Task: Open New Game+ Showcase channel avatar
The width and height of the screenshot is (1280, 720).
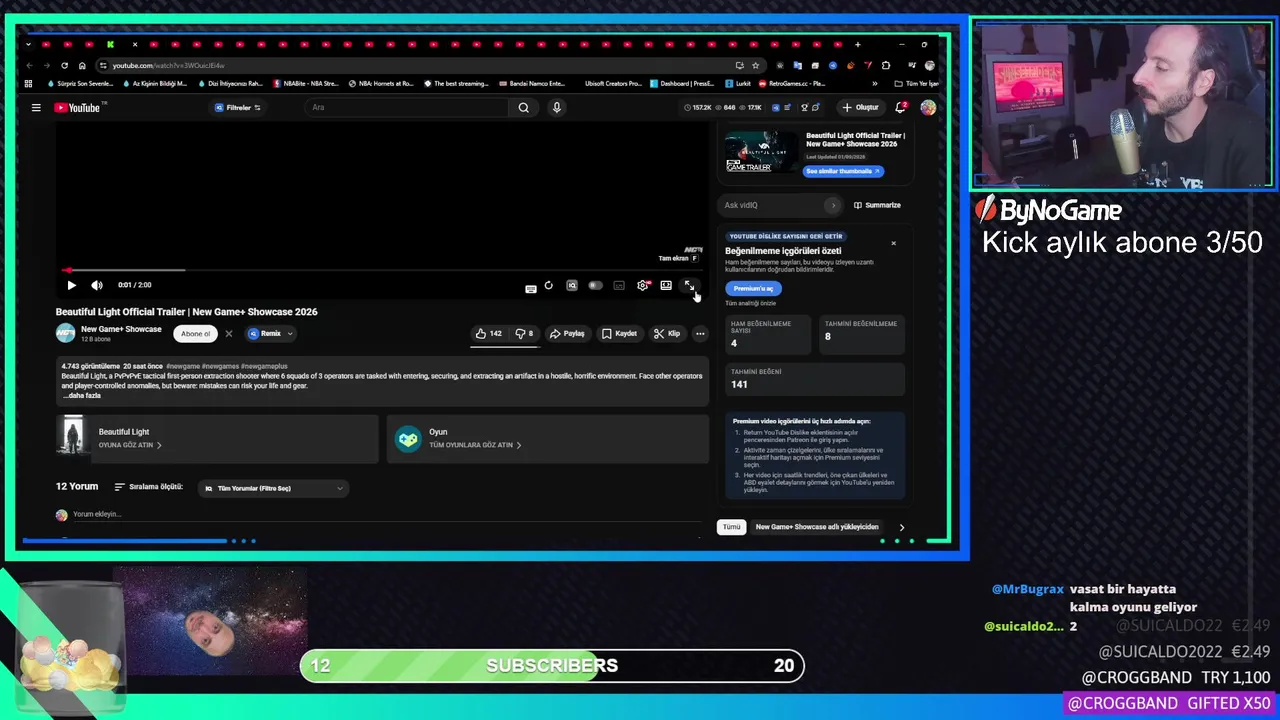Action: point(65,333)
